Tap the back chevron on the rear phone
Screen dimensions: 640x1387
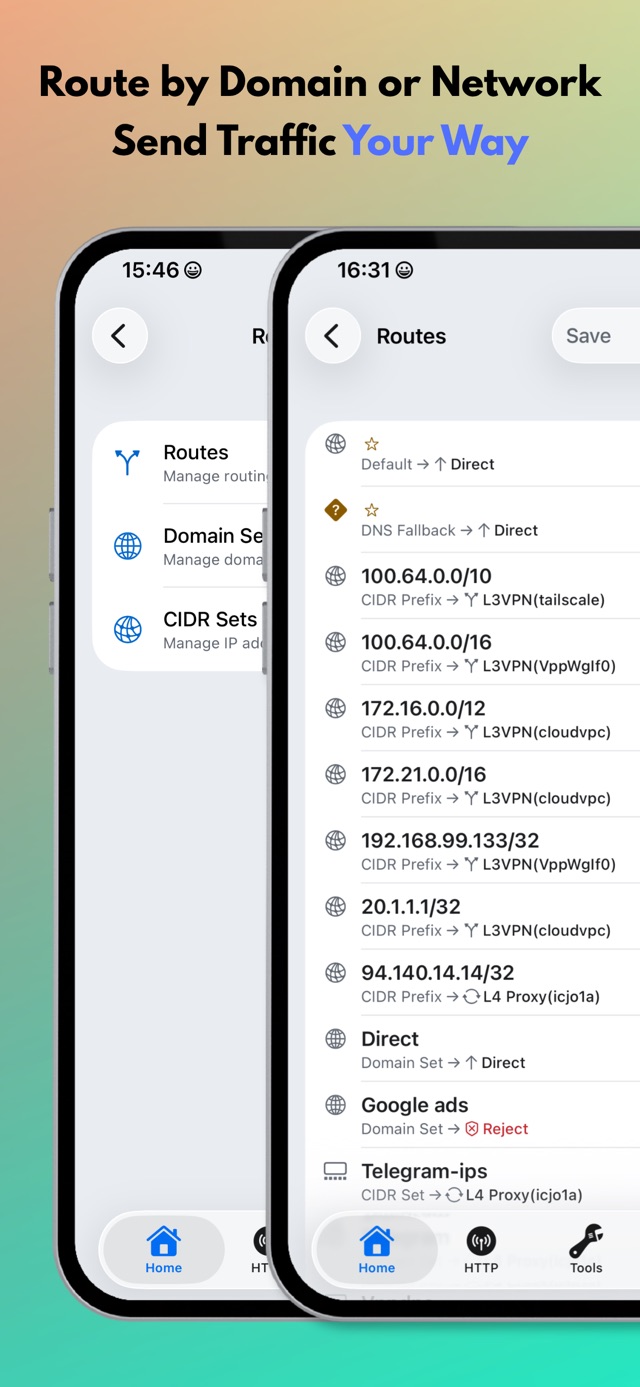pyautogui.click(x=119, y=336)
